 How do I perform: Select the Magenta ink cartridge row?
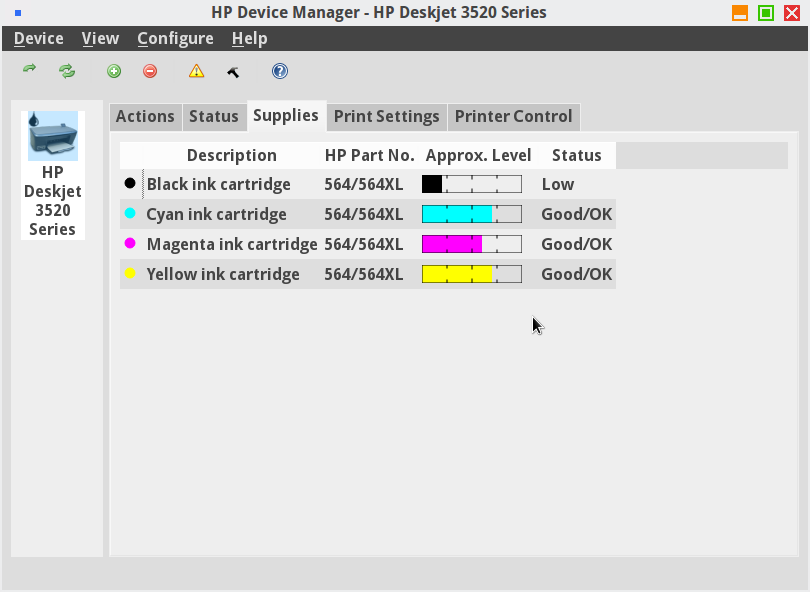(232, 244)
